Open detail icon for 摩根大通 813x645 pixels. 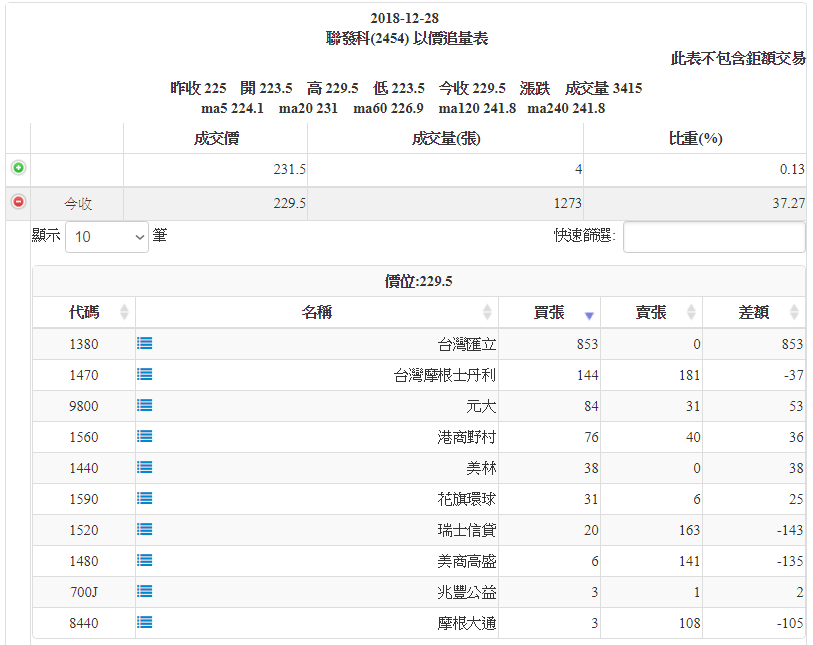click(x=145, y=622)
